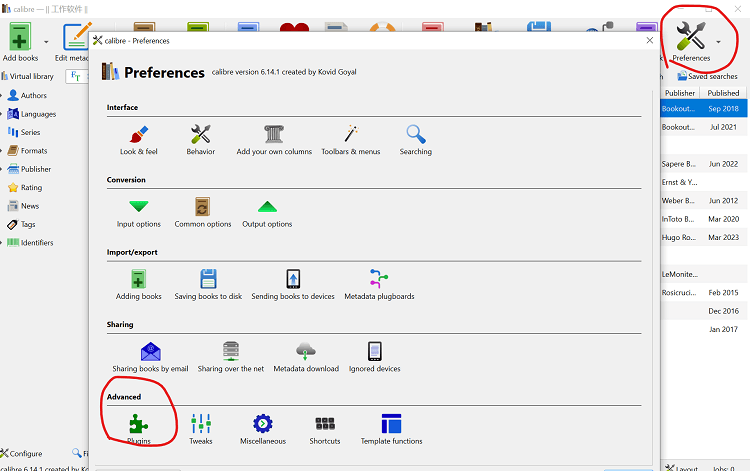This screenshot has width=750, height=471.
Task: Select the Rosicruci... Feb 2015 row
Action: tap(704, 292)
